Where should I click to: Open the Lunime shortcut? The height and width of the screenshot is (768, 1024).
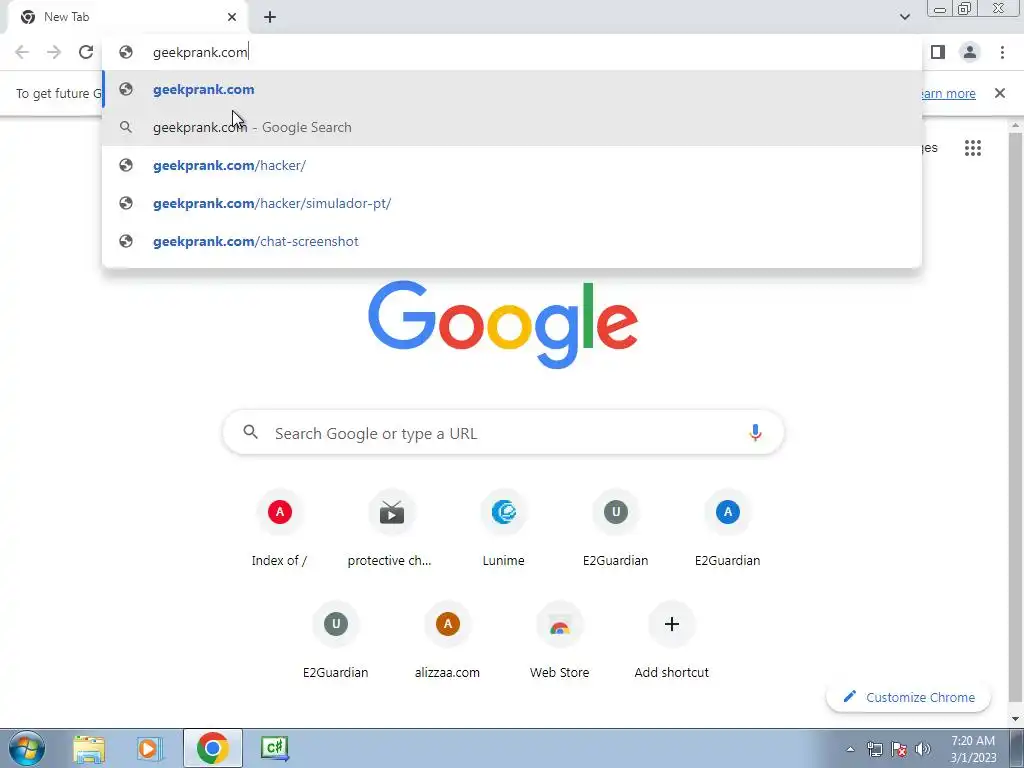pos(504,530)
